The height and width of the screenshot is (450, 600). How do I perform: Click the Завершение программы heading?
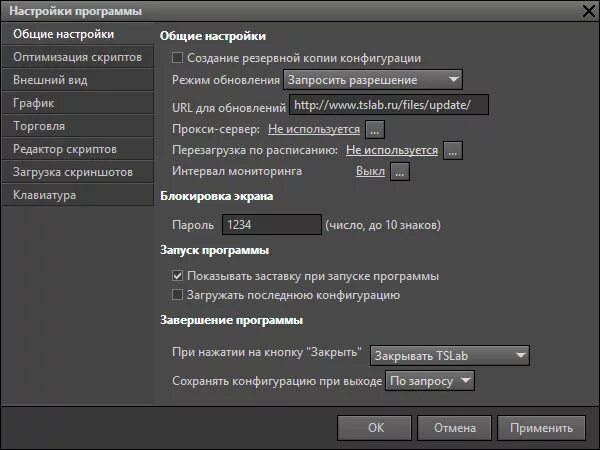point(232,320)
